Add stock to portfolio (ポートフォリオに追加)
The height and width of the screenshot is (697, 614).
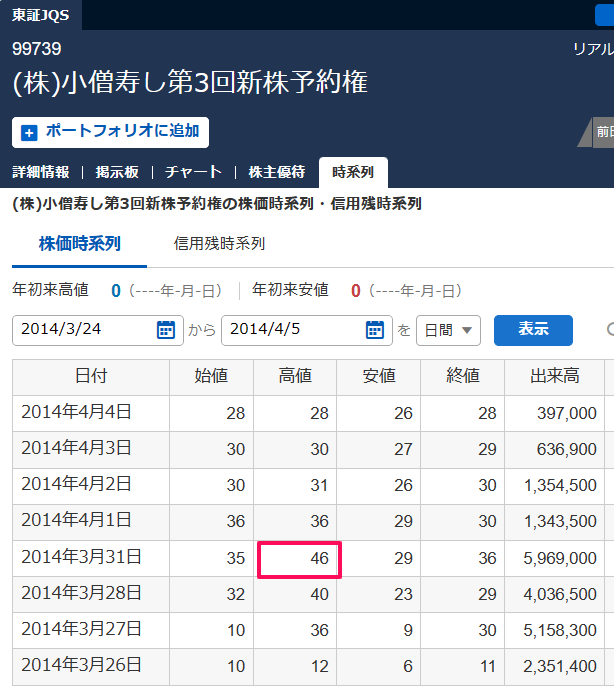click(110, 132)
